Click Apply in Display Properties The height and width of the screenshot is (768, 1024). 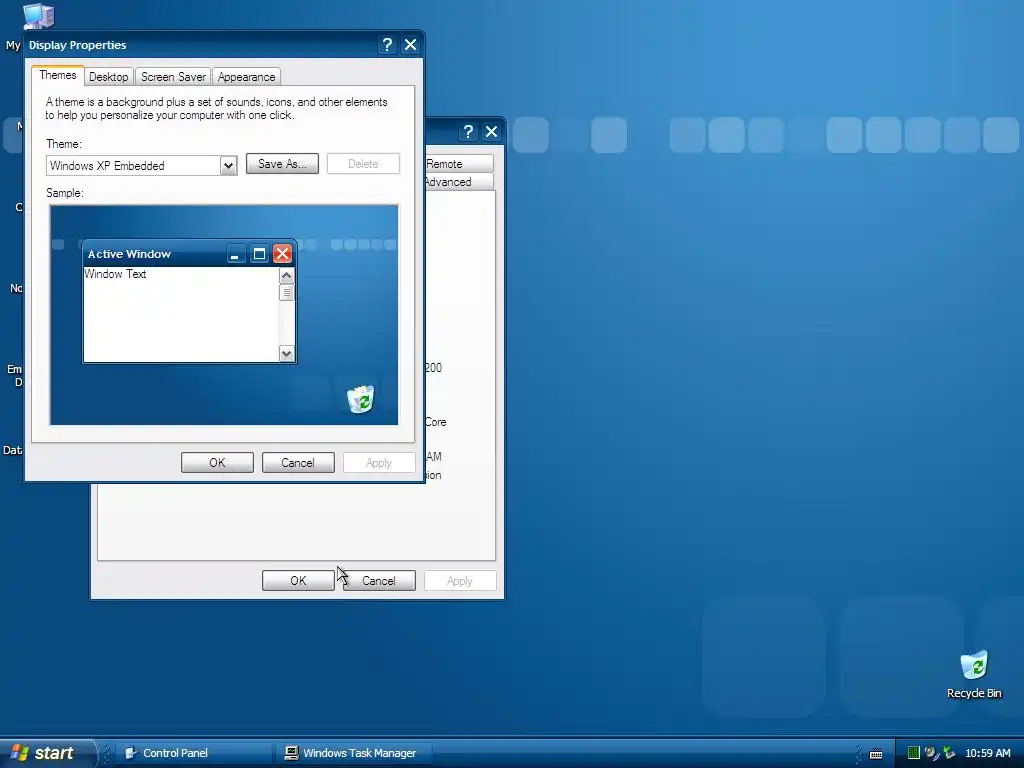tap(379, 462)
